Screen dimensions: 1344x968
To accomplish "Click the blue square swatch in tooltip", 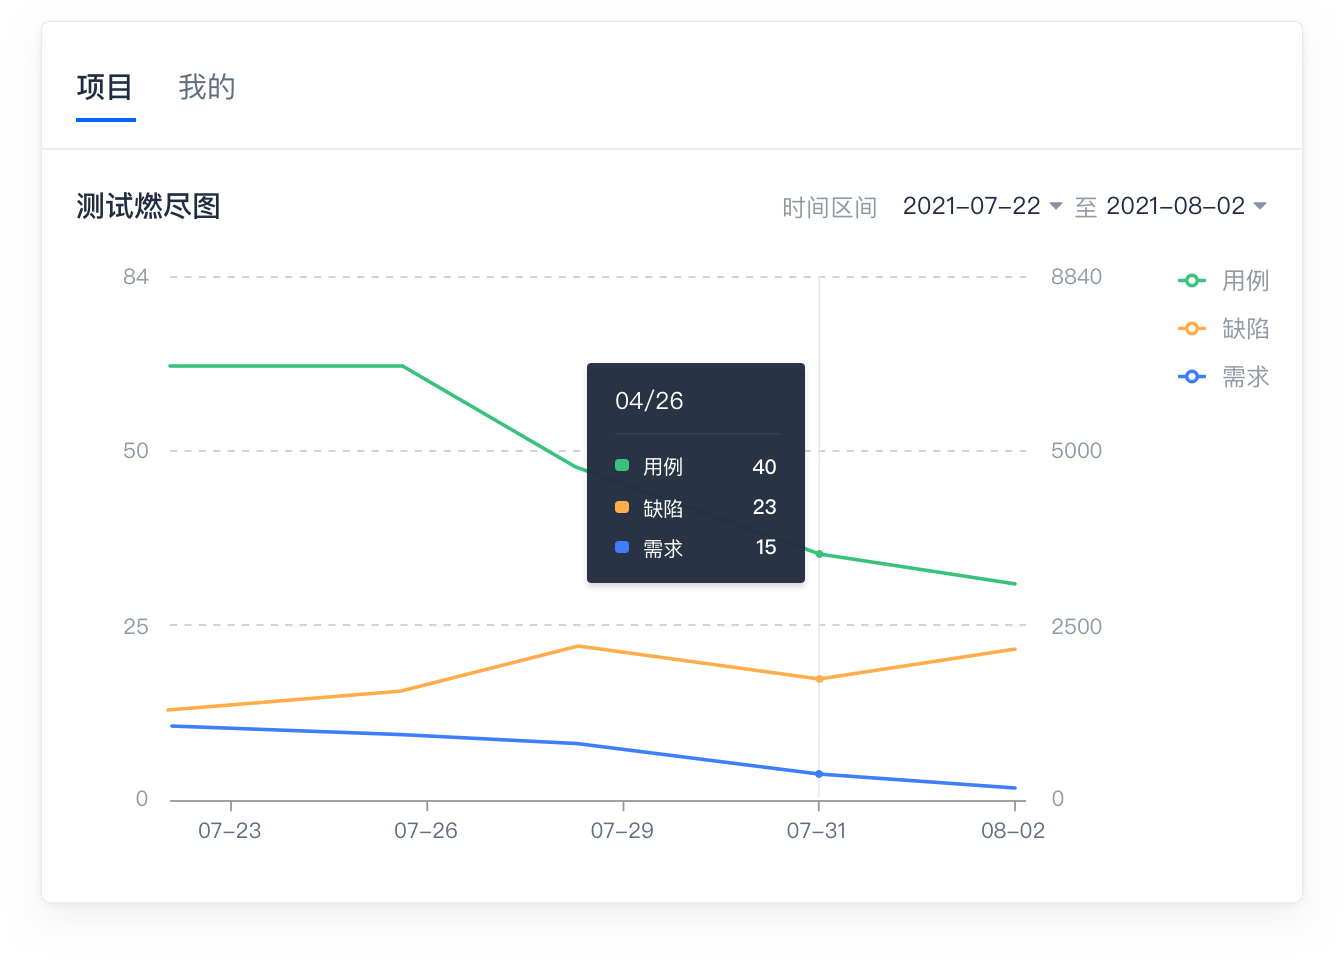I will click(622, 548).
